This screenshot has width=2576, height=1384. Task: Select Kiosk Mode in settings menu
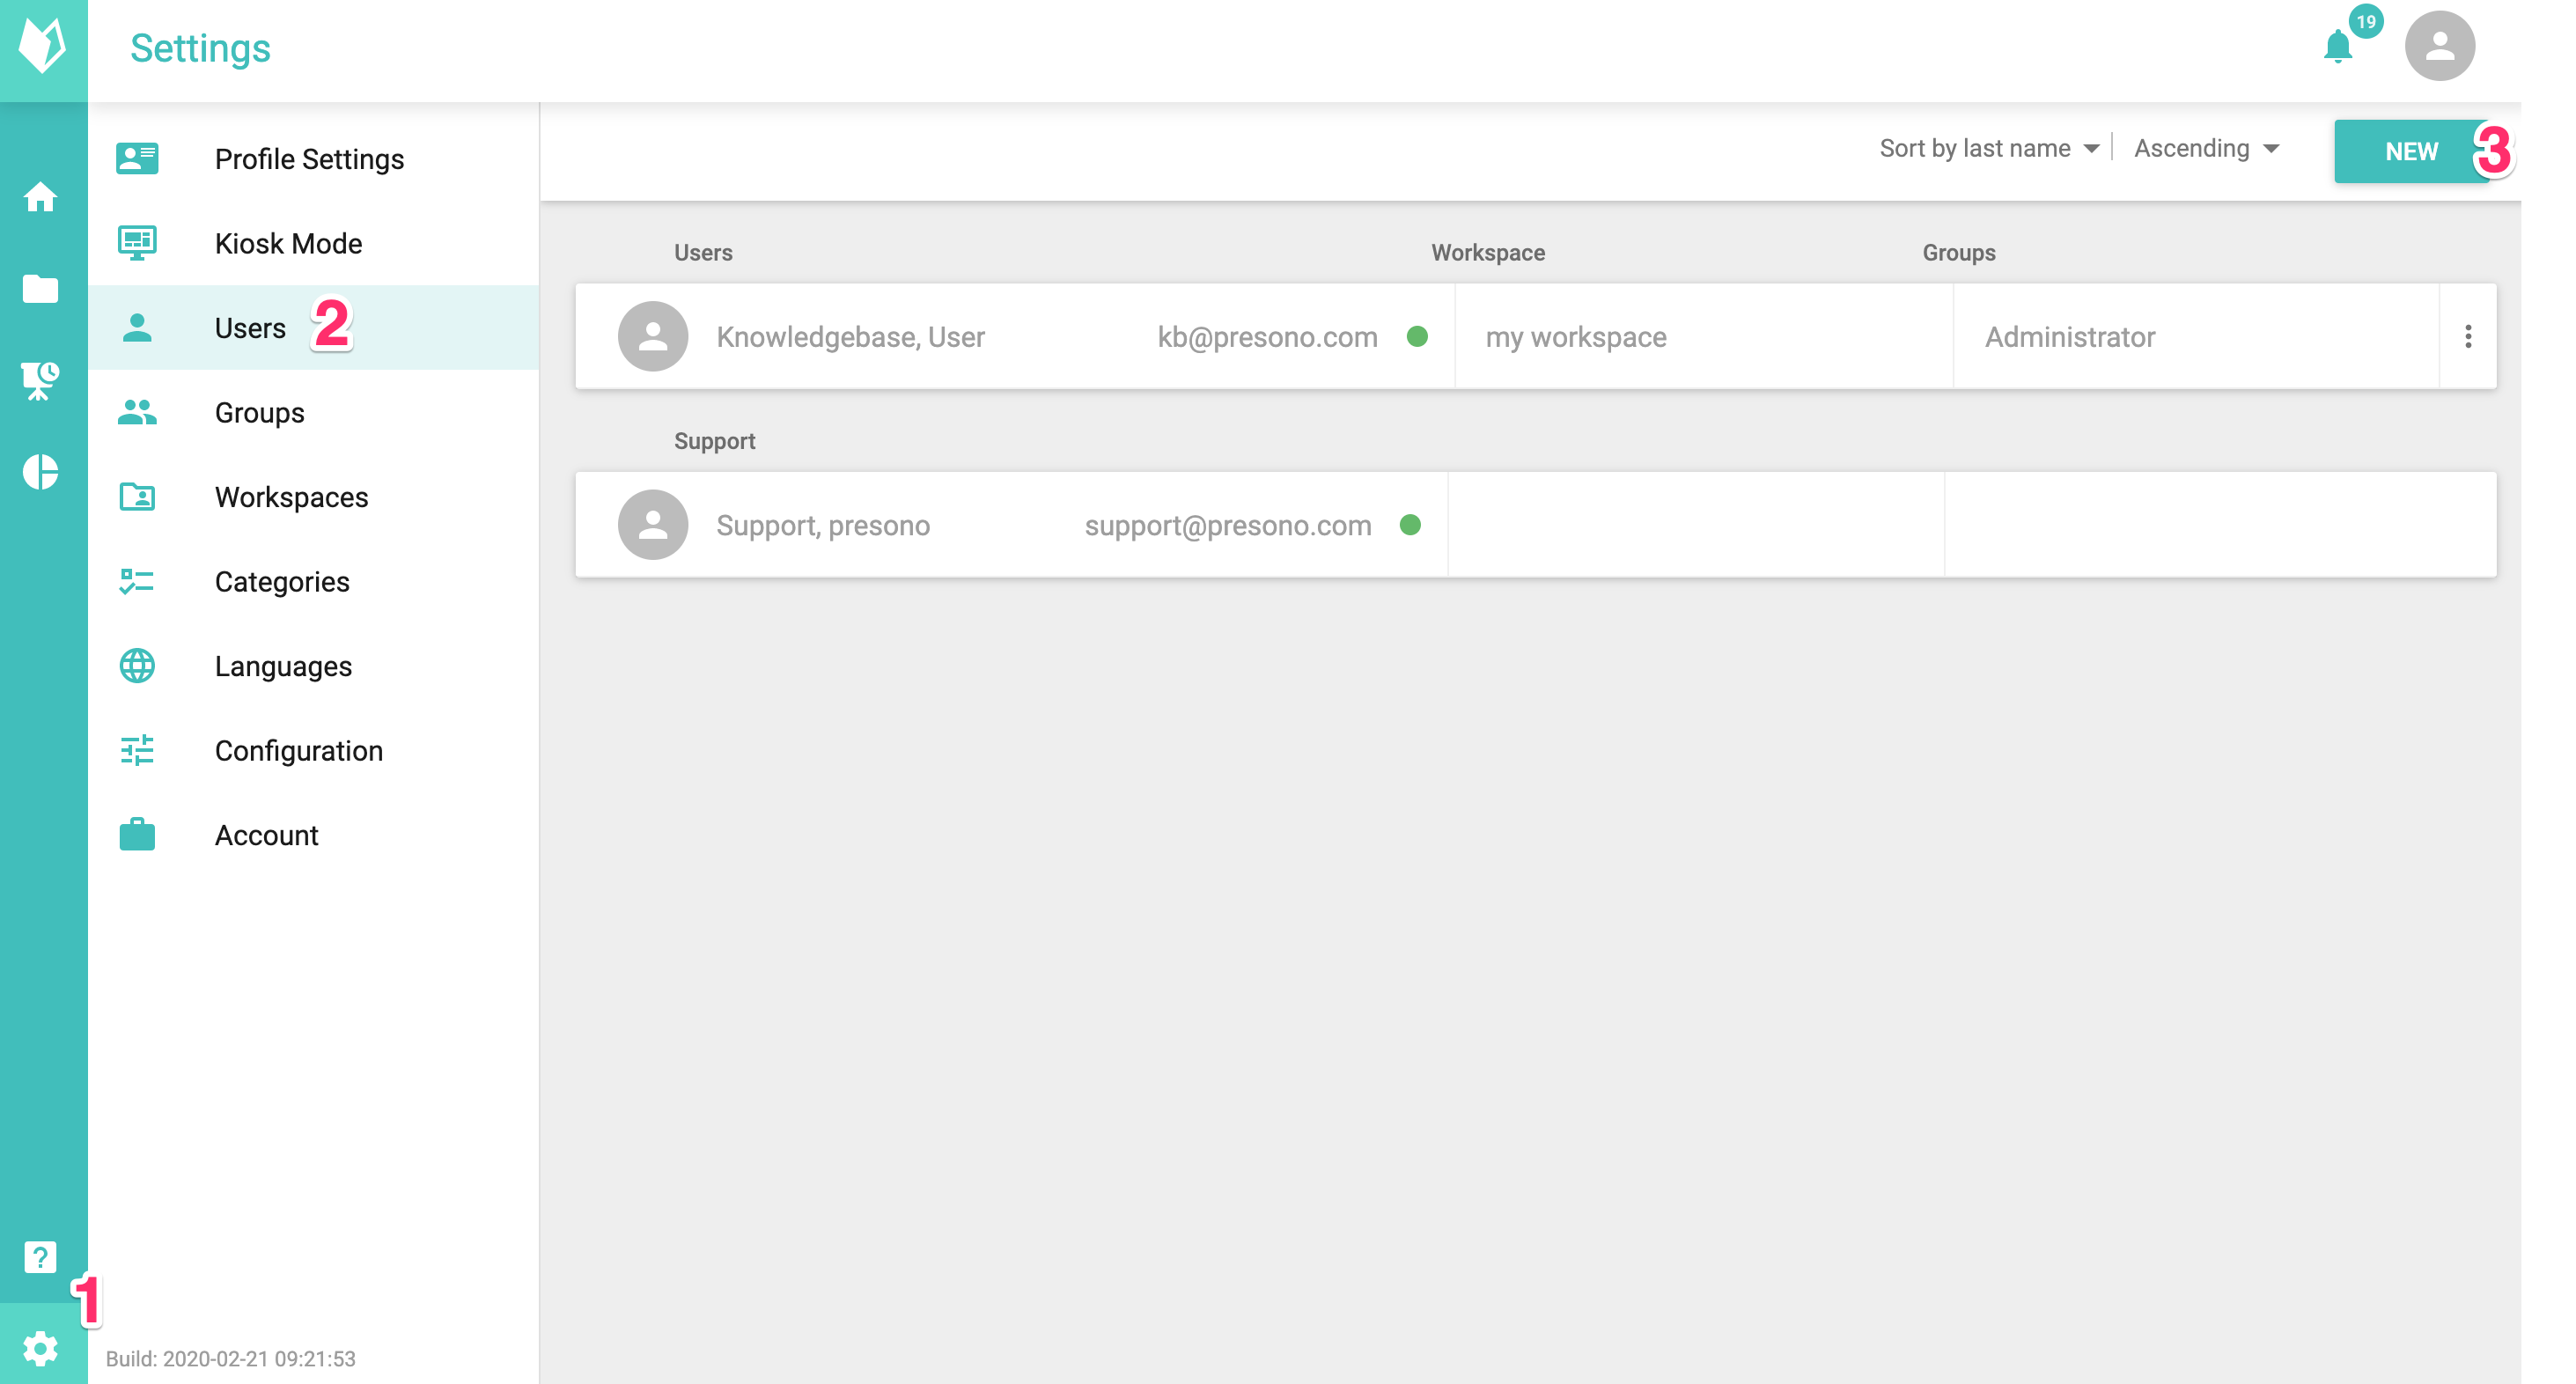[x=288, y=243]
